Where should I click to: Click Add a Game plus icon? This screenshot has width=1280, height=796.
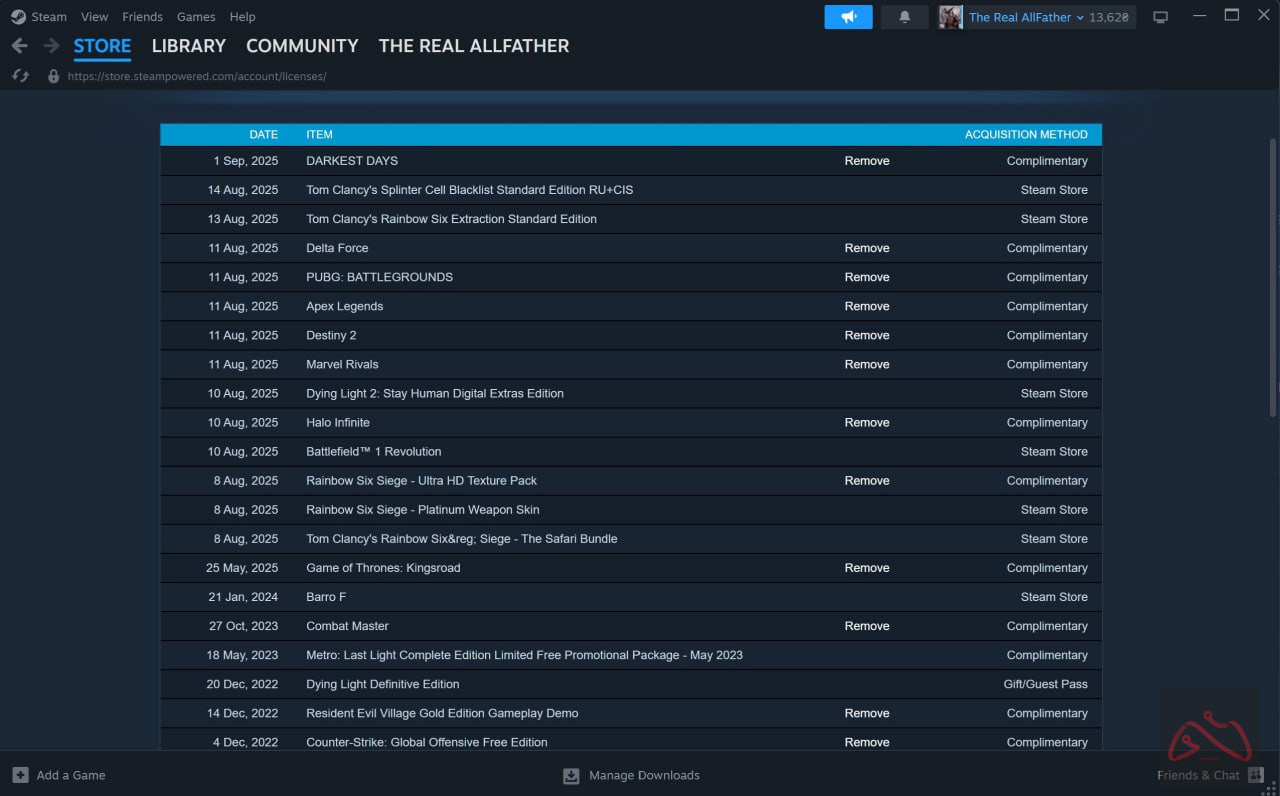(x=20, y=775)
